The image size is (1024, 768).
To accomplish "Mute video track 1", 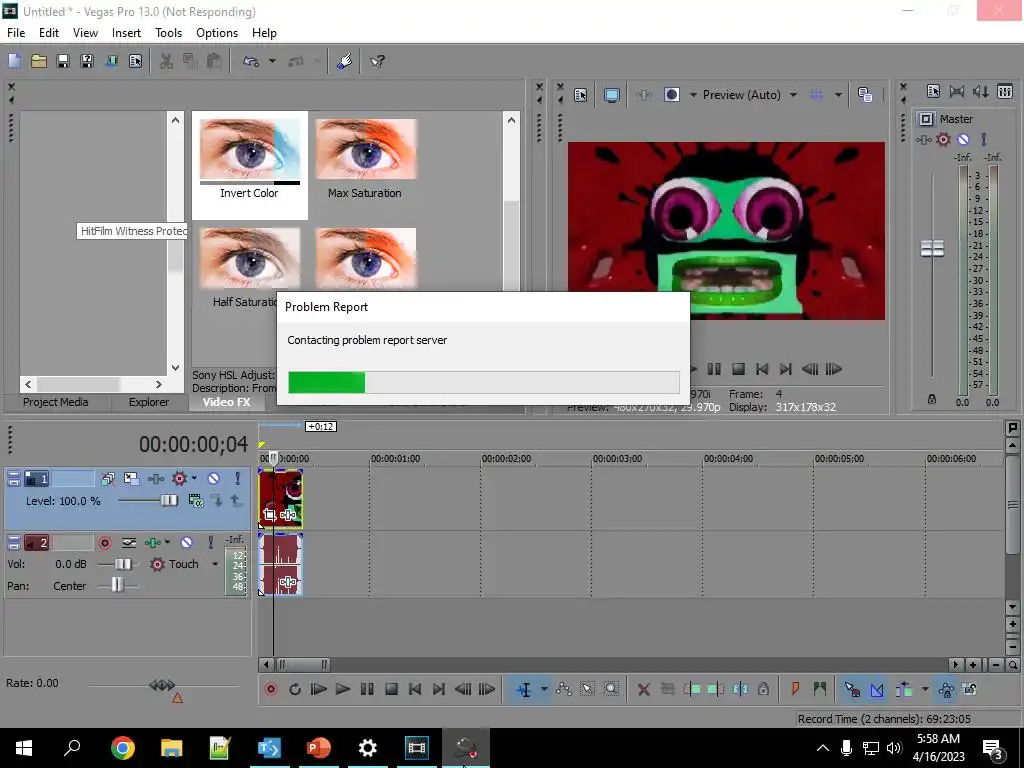I will click(x=214, y=479).
